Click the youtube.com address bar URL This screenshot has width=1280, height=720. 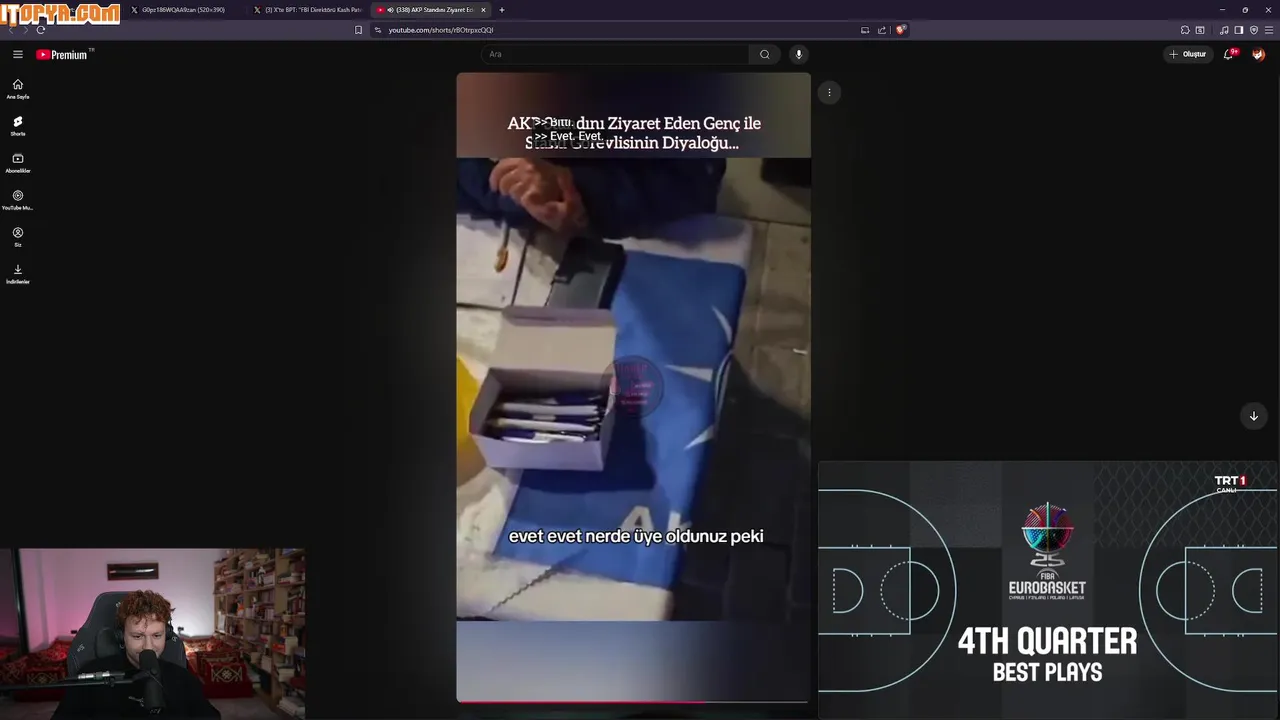coord(440,30)
